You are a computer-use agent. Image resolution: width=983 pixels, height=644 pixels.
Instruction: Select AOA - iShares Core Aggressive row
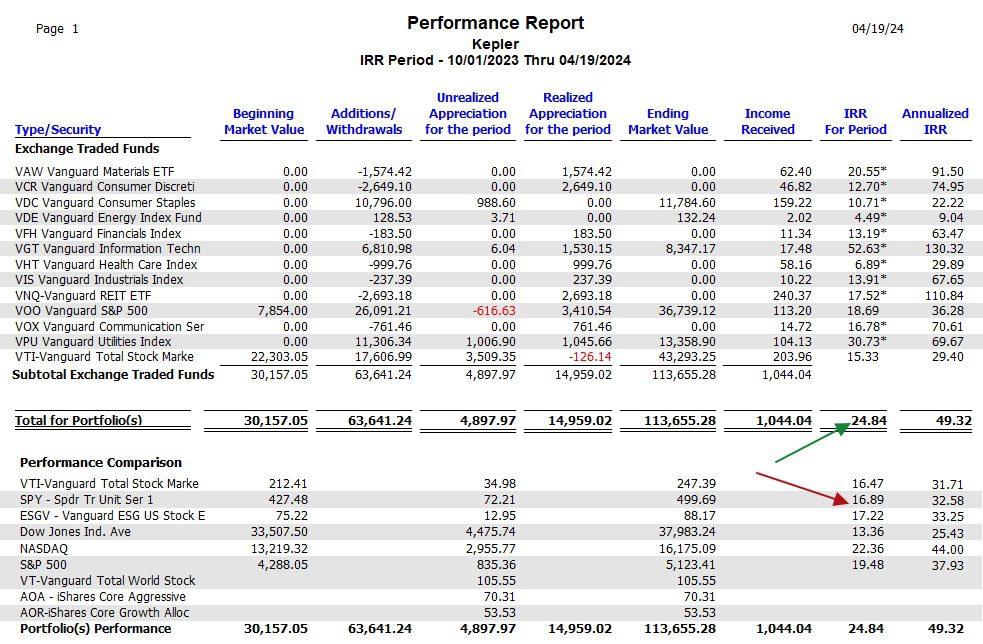492,596
